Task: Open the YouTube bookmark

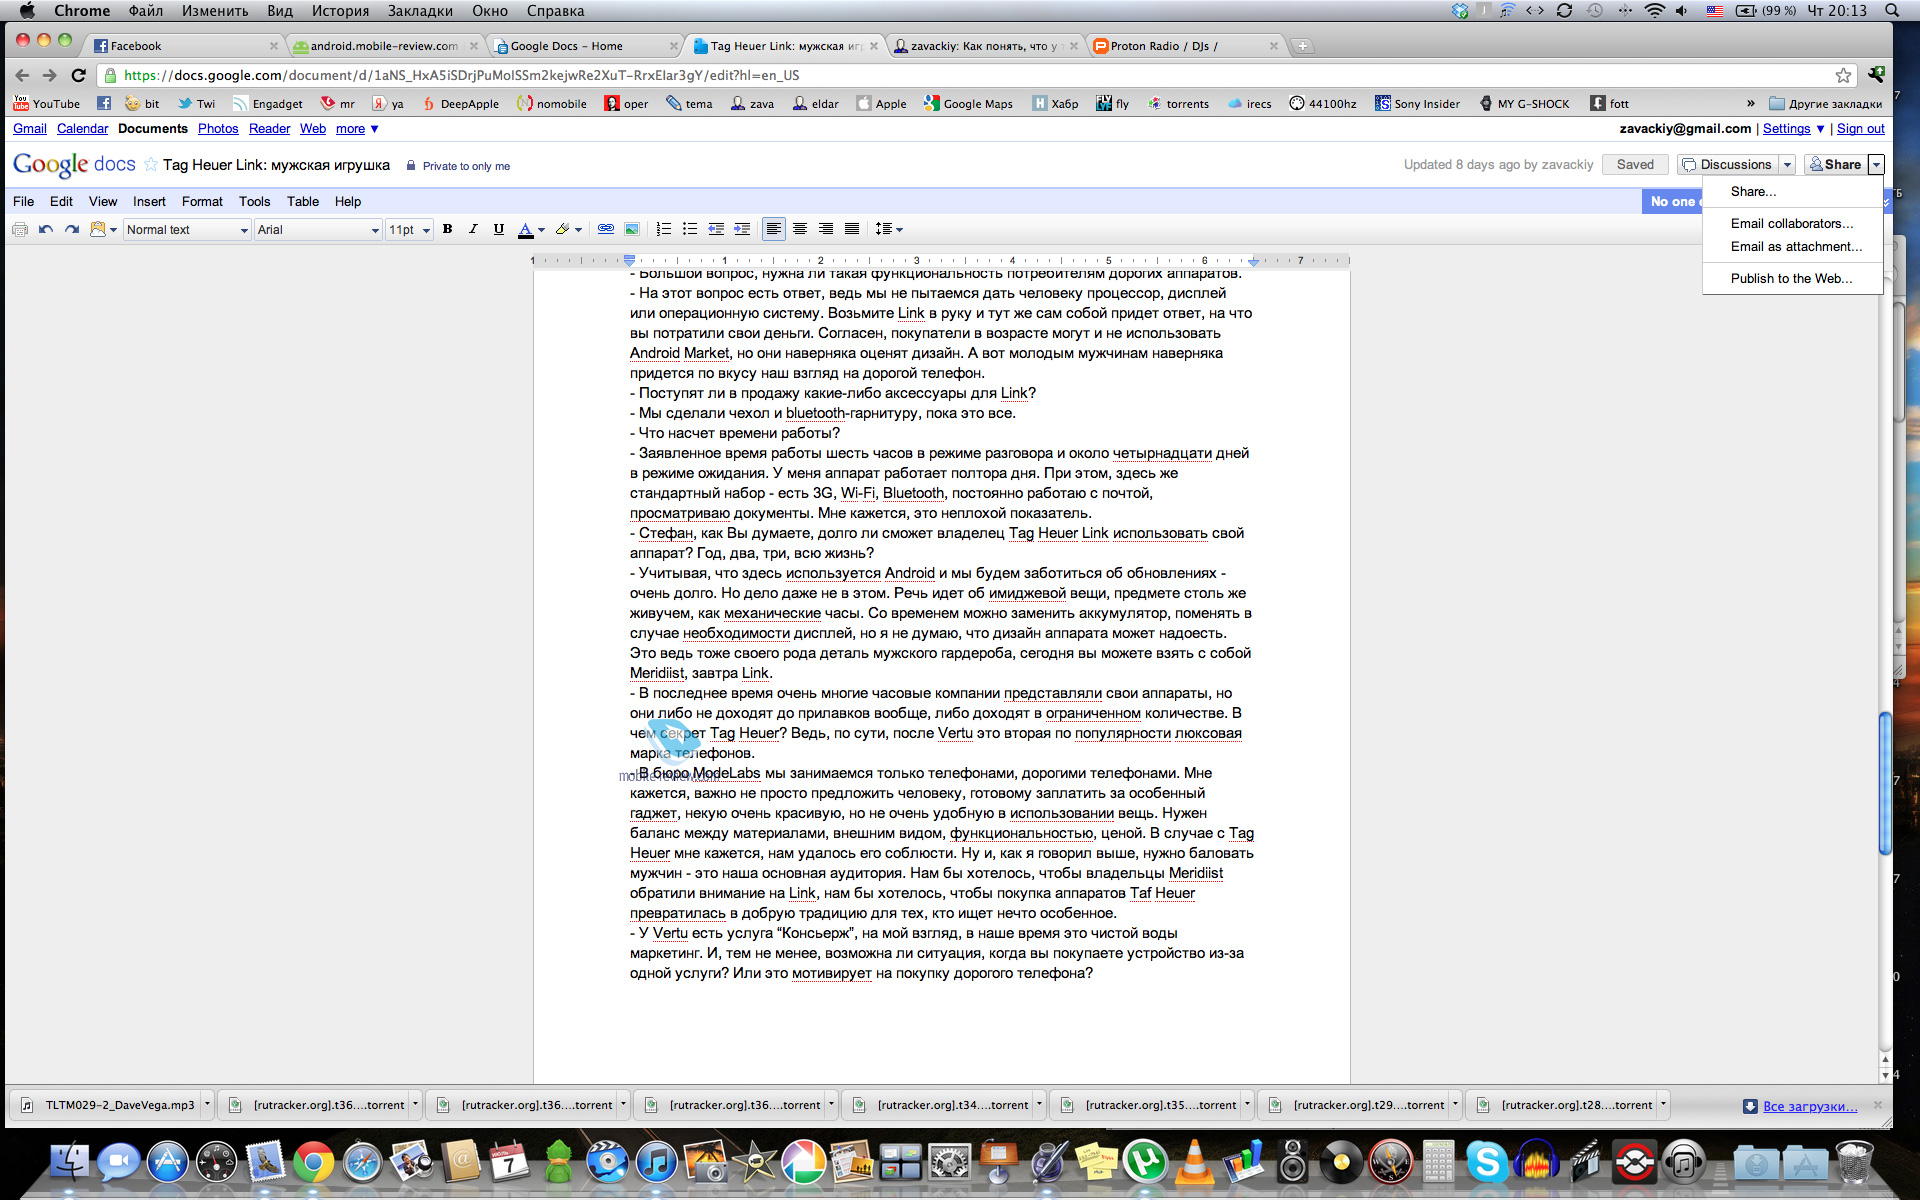Action: (x=46, y=104)
